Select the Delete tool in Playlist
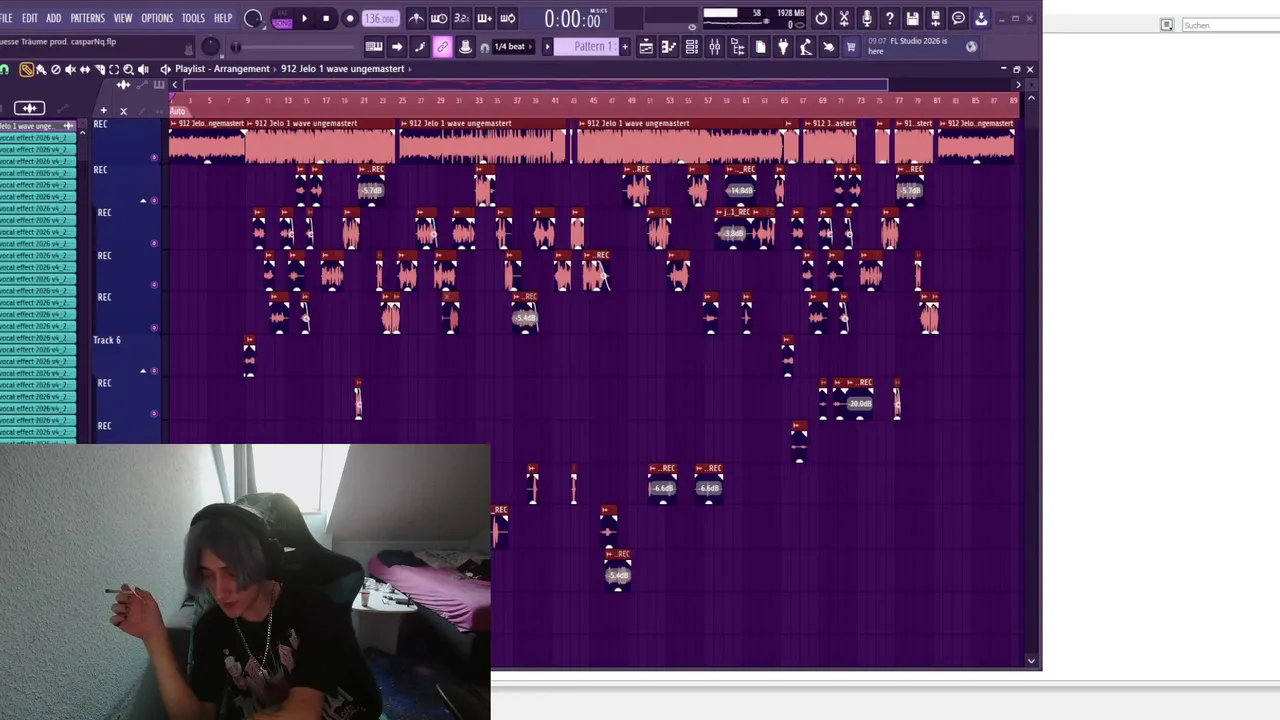 (56, 69)
